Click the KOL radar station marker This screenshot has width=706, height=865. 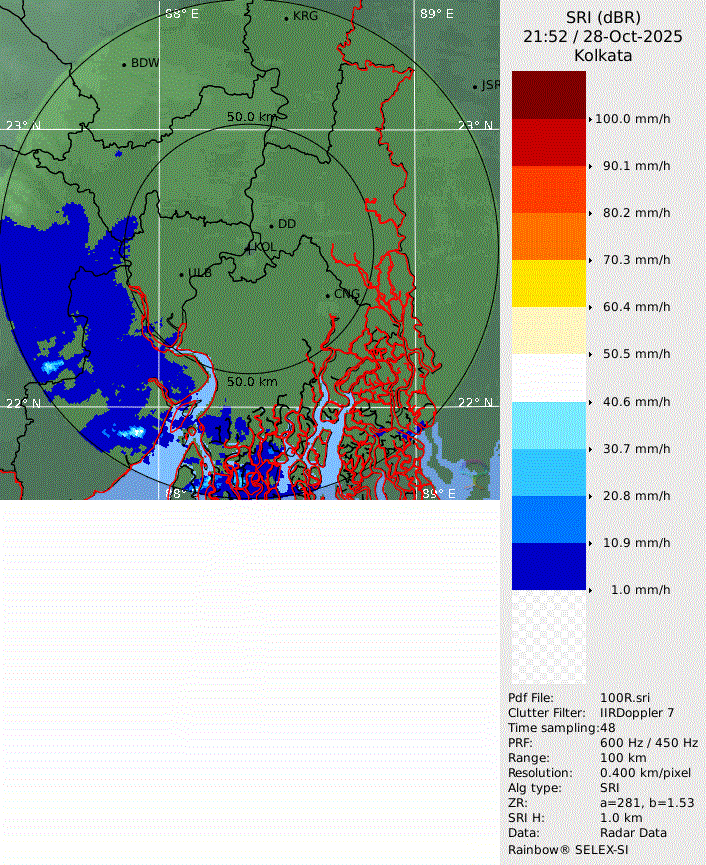249,247
